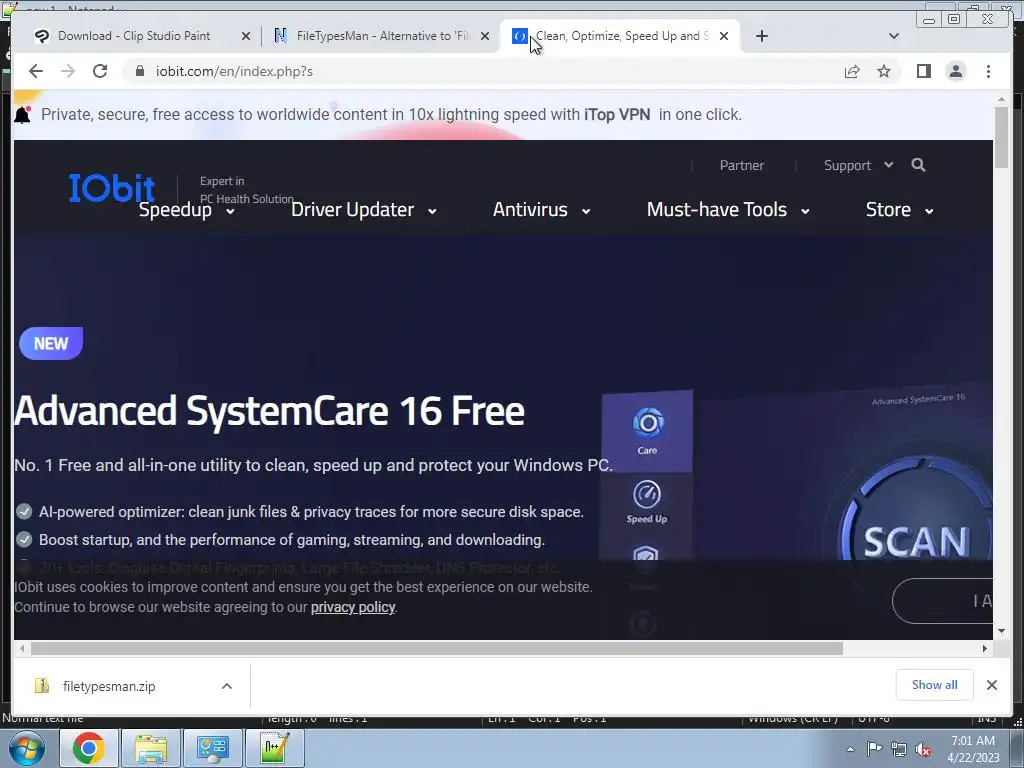This screenshot has height=768, width=1024.
Task: Click the muted volume tray icon
Action: [x=923, y=749]
